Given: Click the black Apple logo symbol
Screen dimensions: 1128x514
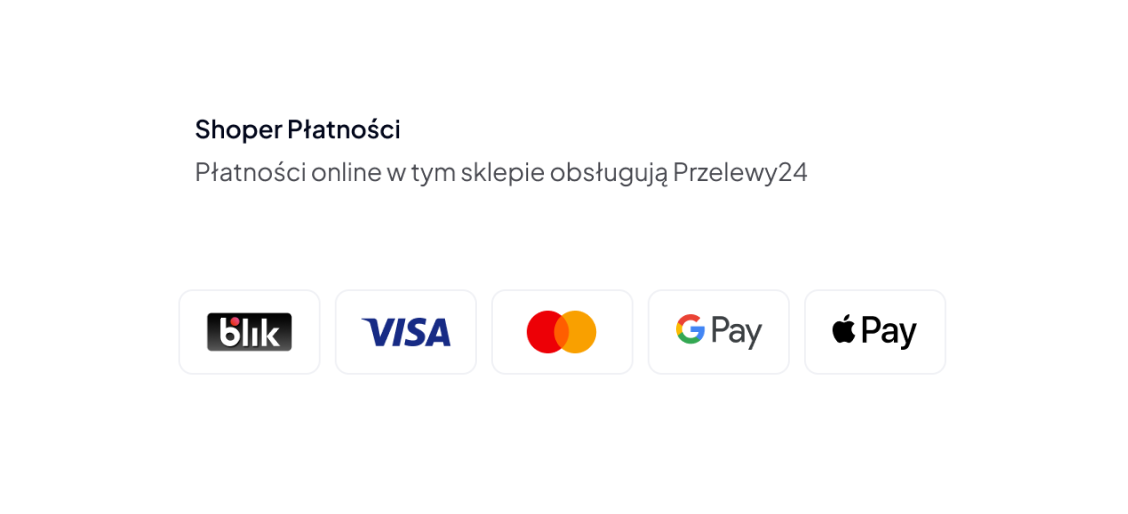Looking at the screenshot, I should click(843, 330).
